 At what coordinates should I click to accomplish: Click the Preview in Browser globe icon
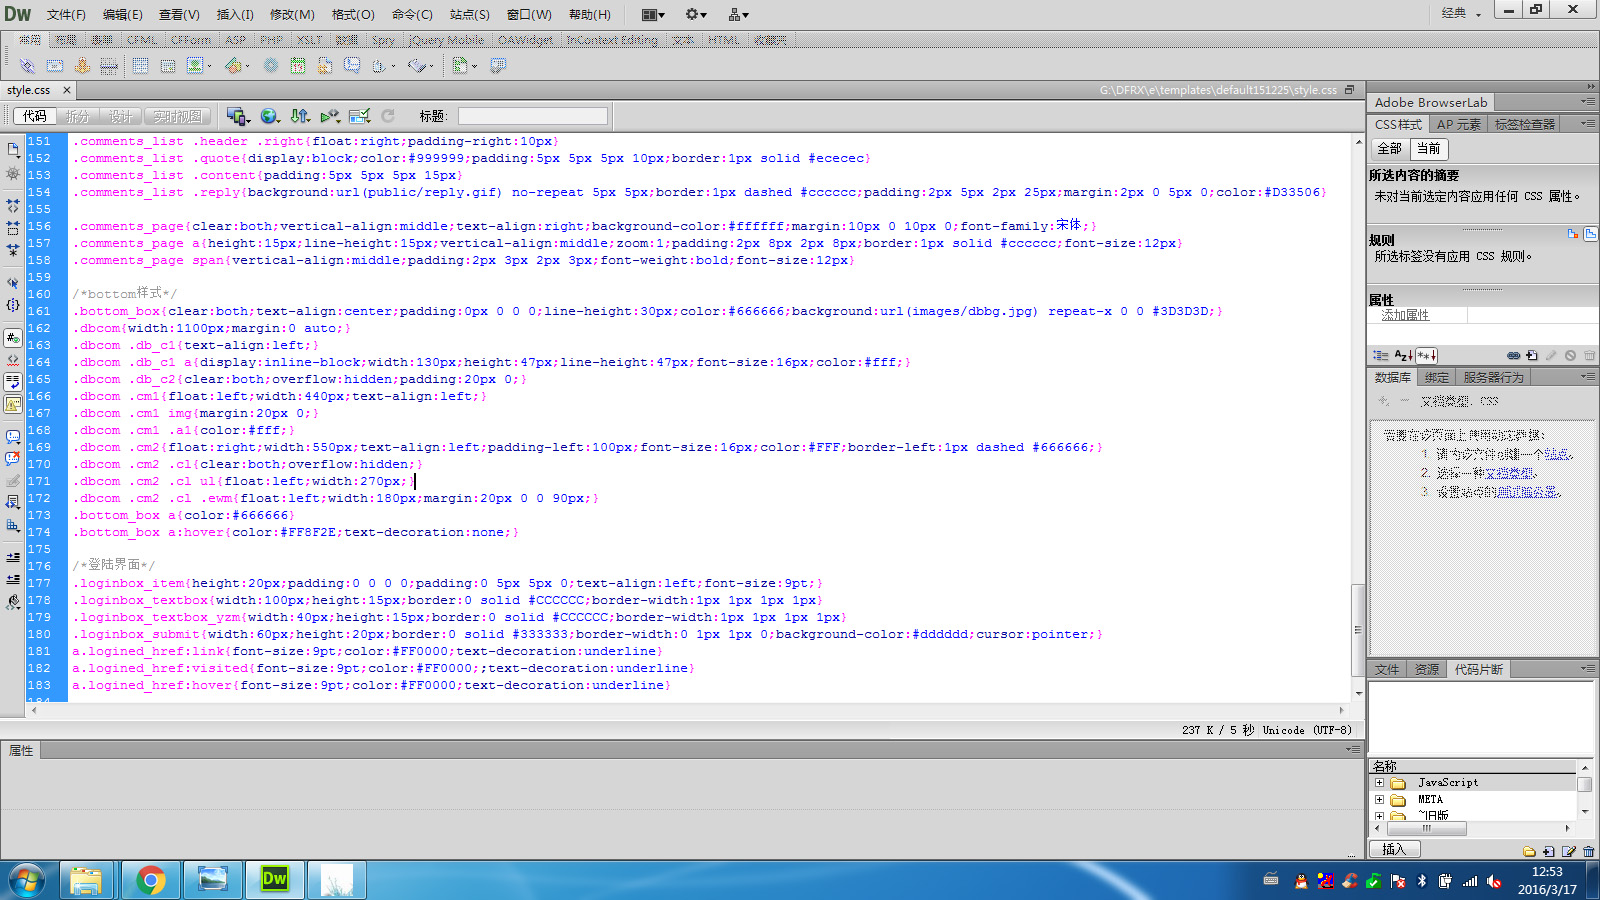click(269, 116)
